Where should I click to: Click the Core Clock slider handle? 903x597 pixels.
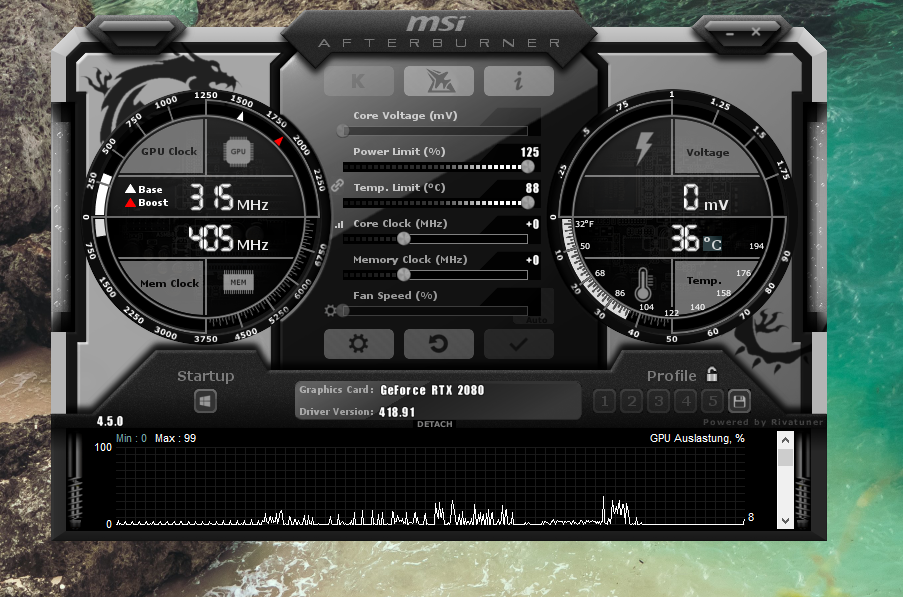404,238
